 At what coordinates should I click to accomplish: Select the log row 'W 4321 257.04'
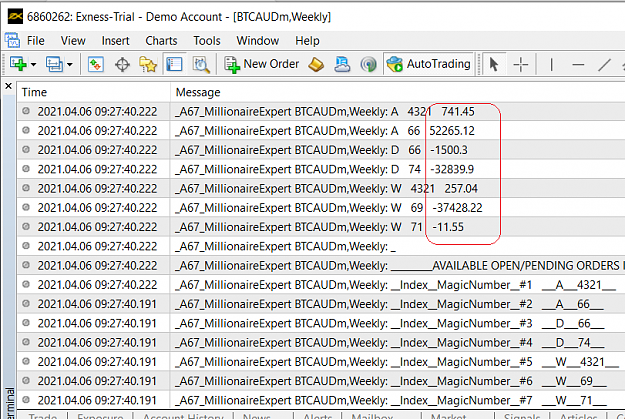coord(321,188)
